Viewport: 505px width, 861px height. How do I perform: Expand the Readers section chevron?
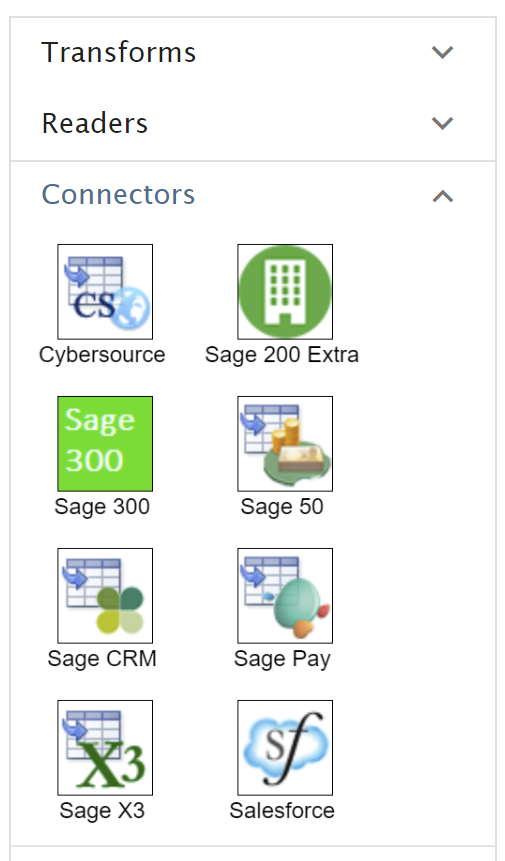442,123
